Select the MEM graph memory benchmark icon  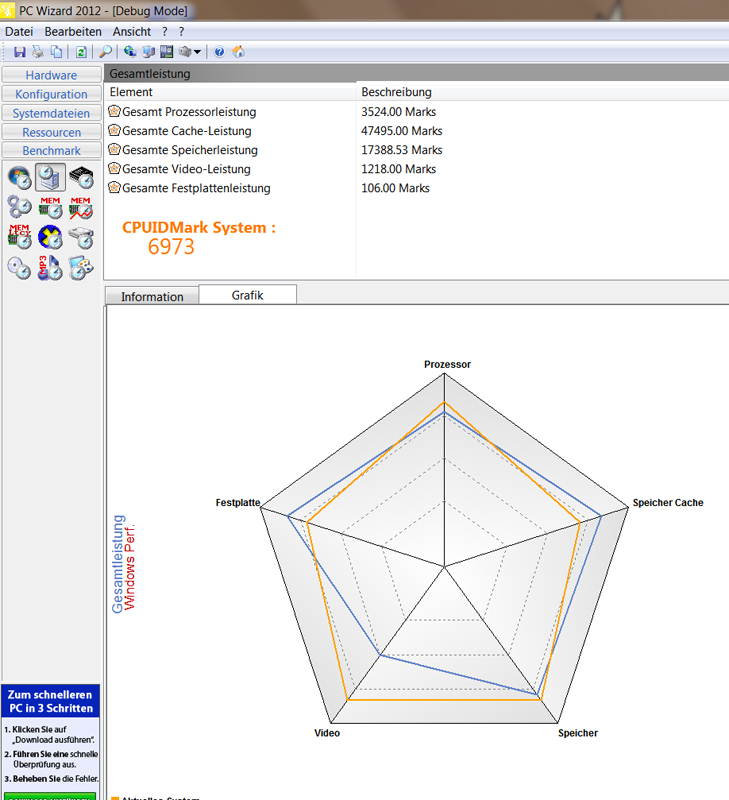(81, 207)
